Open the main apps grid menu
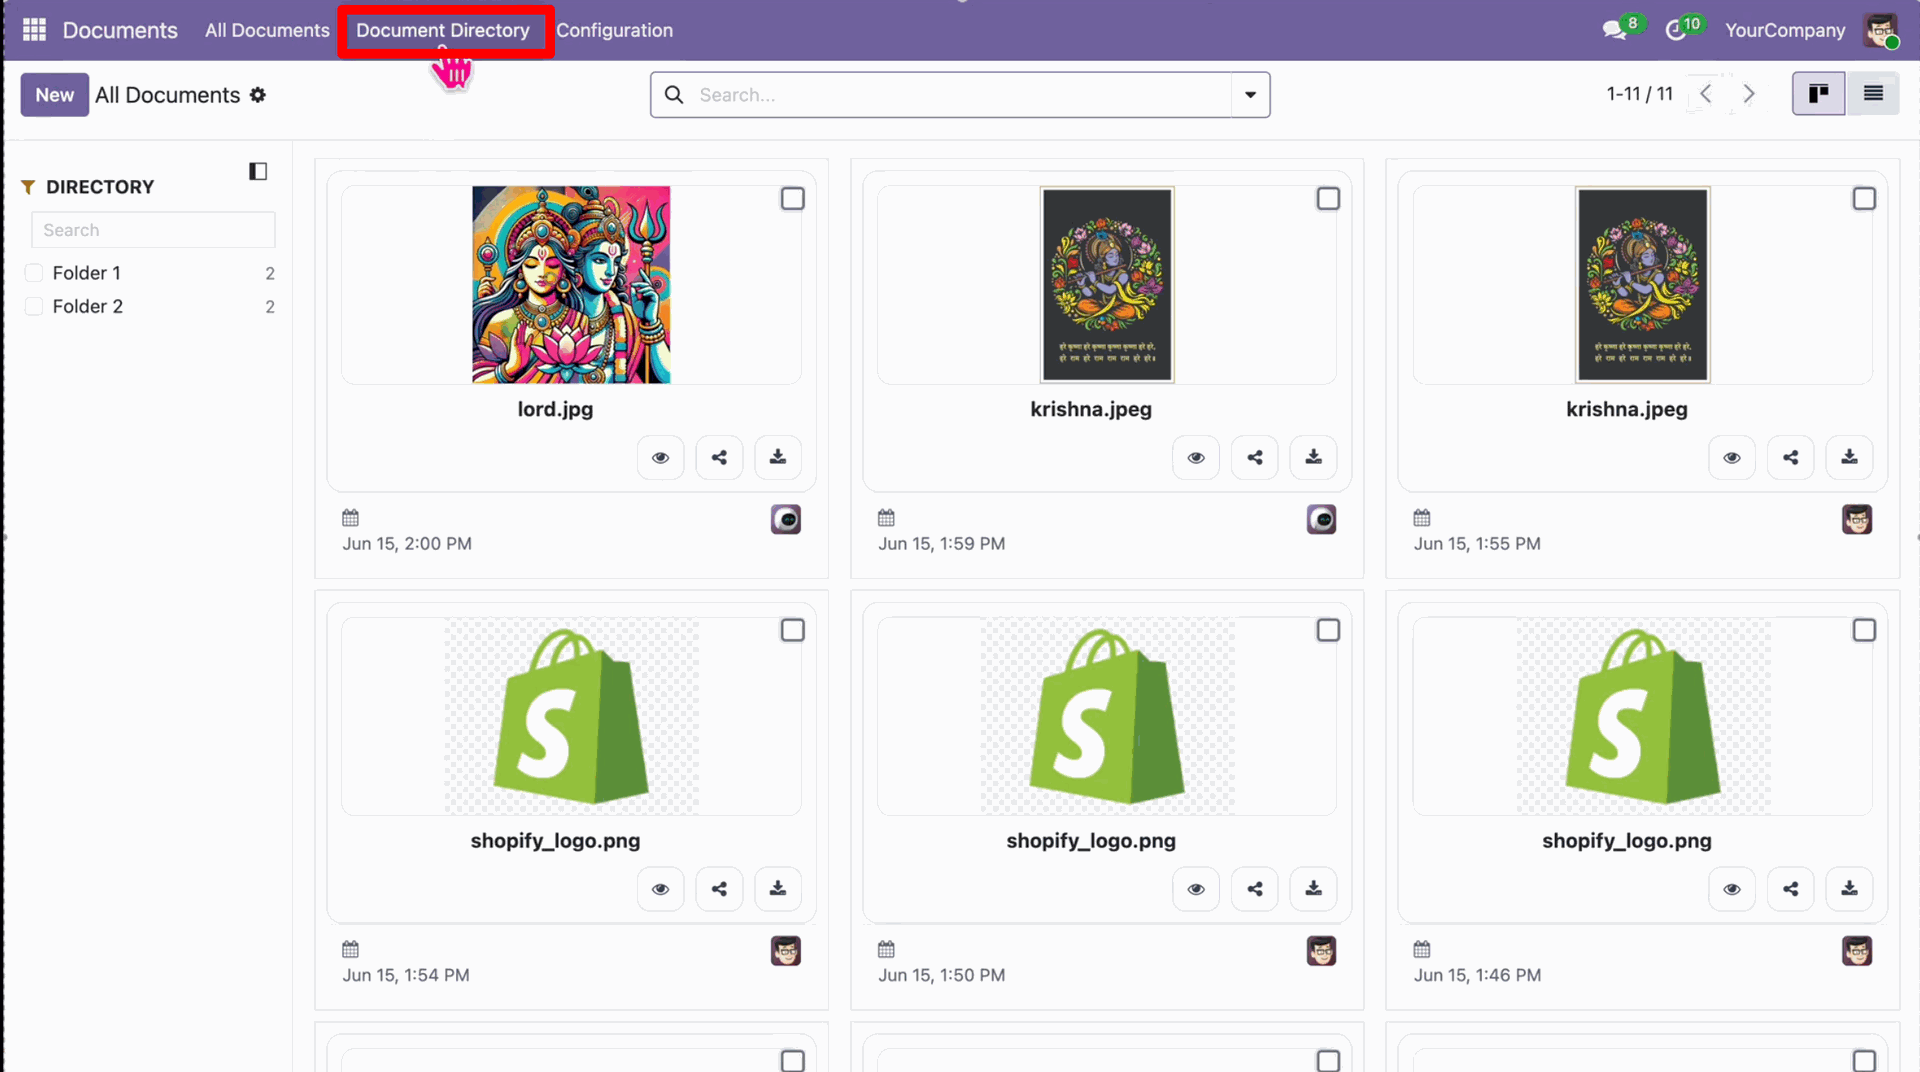1920x1072 pixels. (34, 30)
